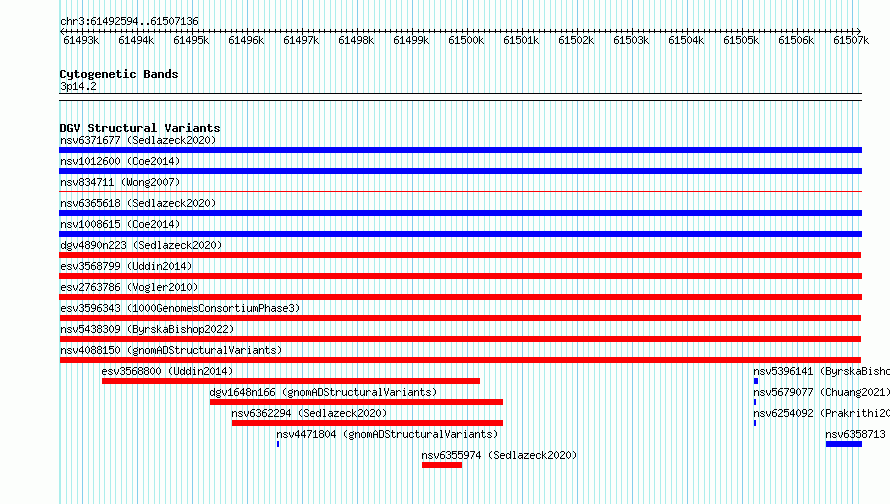Select the nsv6371677 (Sedlazeck2020) label
Screen dimensions: 890x504
tap(138, 140)
